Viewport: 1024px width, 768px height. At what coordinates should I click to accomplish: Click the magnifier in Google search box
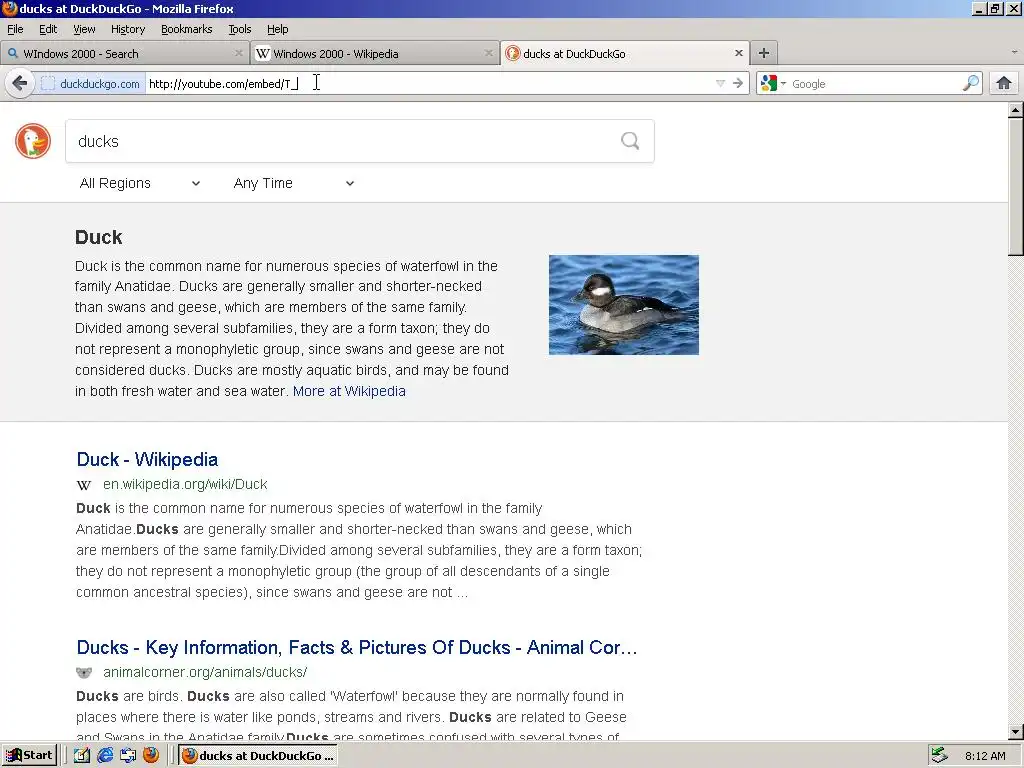(x=971, y=84)
